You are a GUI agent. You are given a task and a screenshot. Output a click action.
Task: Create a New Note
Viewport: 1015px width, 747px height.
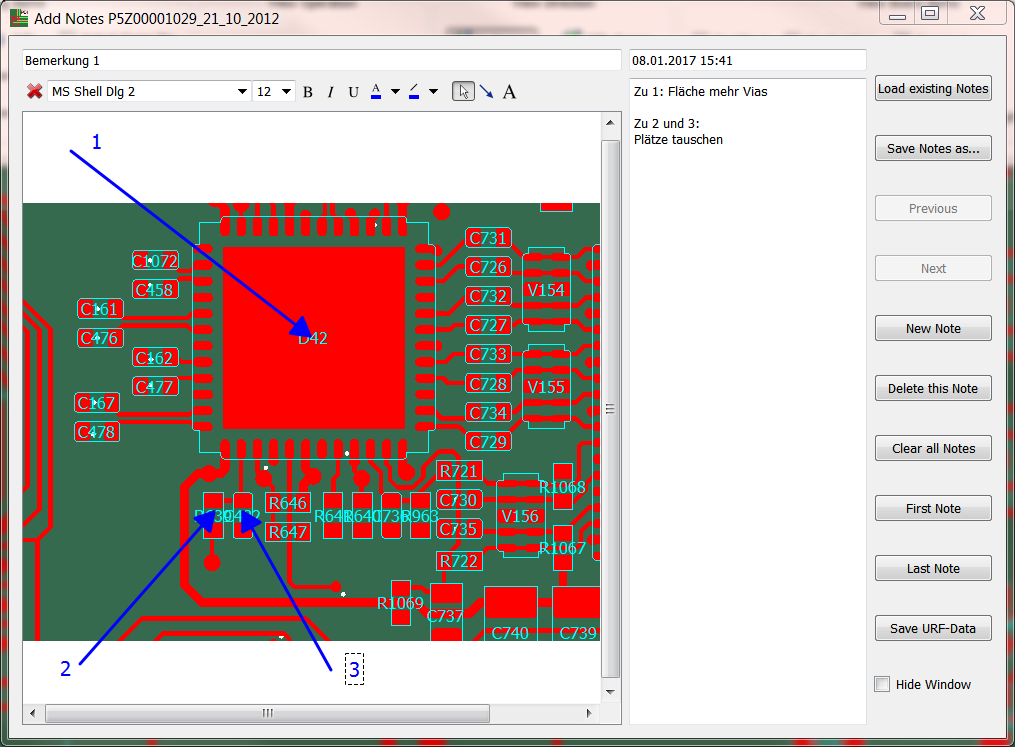933,328
